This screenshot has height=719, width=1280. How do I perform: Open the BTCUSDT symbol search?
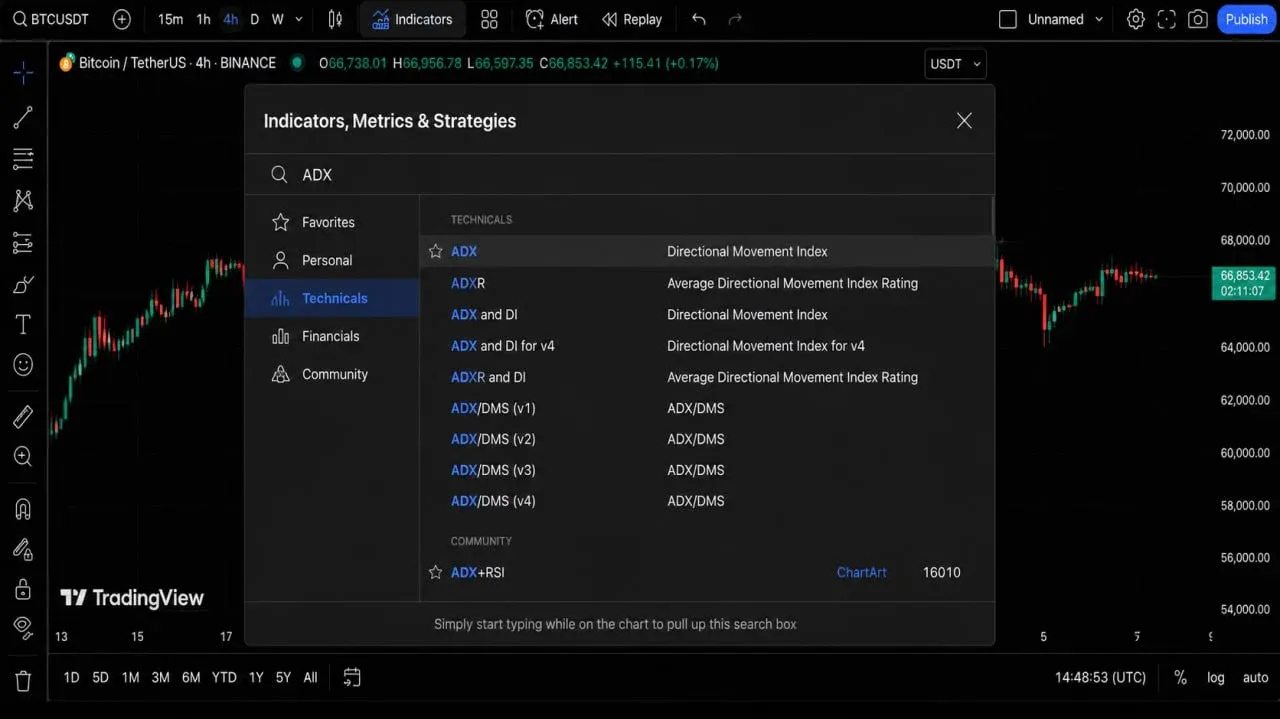(x=50, y=19)
